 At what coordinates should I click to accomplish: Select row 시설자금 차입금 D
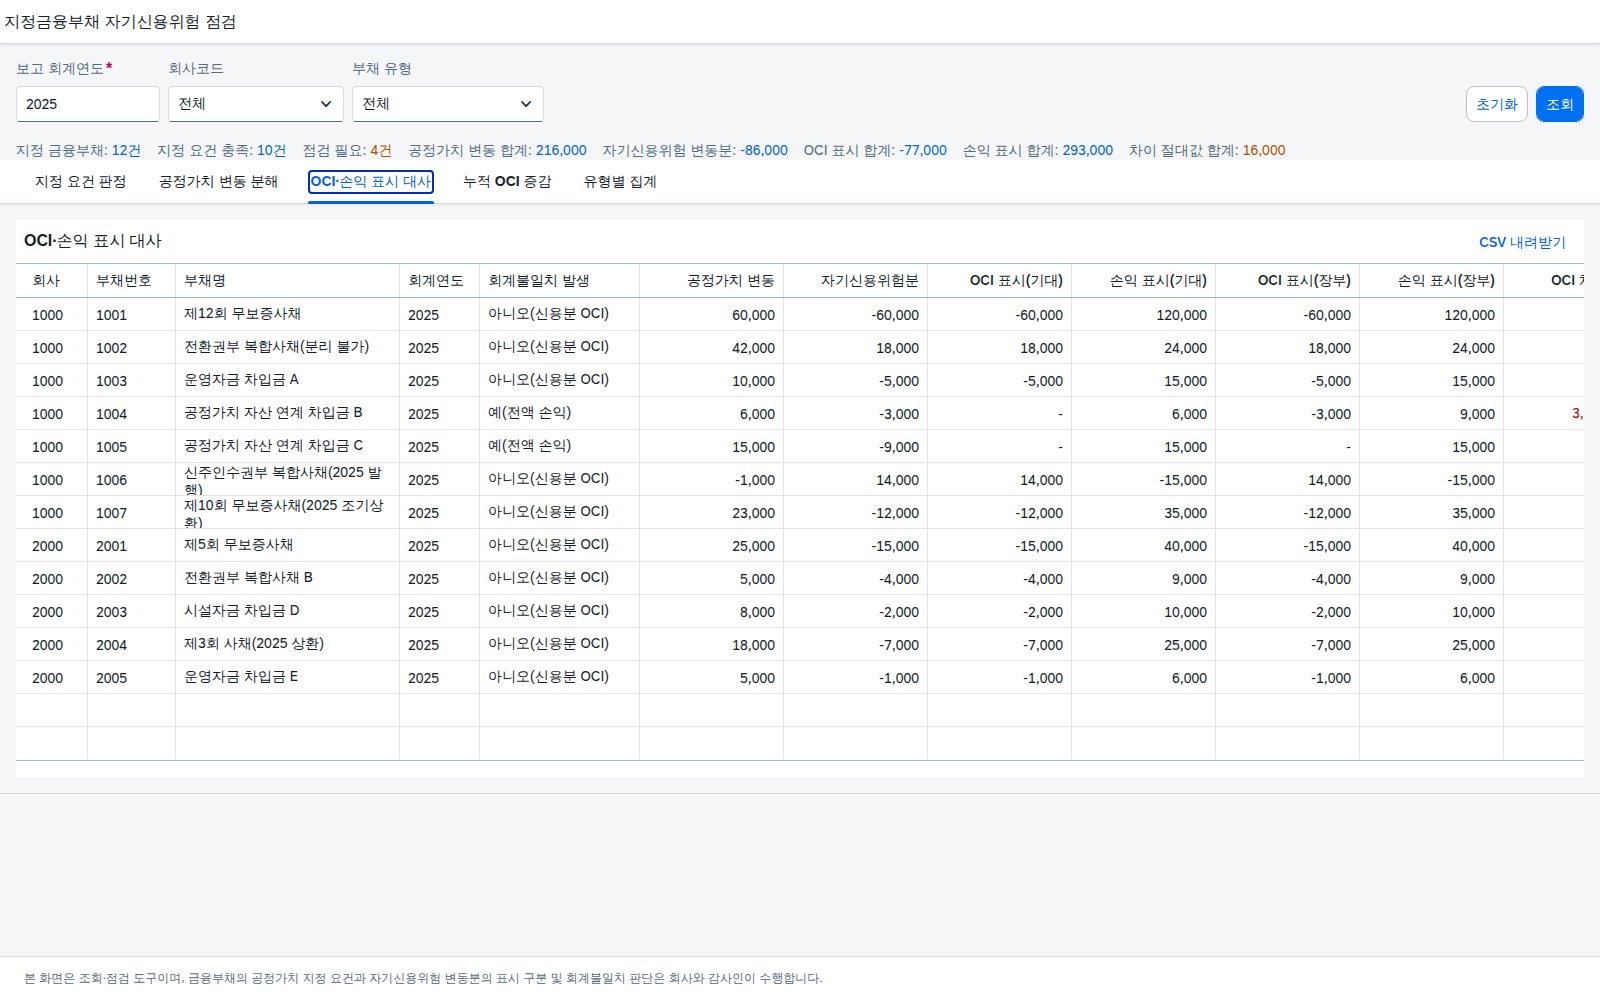tap(800, 611)
